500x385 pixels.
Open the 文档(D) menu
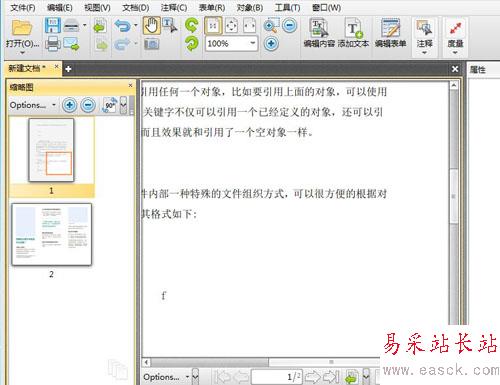click(136, 7)
